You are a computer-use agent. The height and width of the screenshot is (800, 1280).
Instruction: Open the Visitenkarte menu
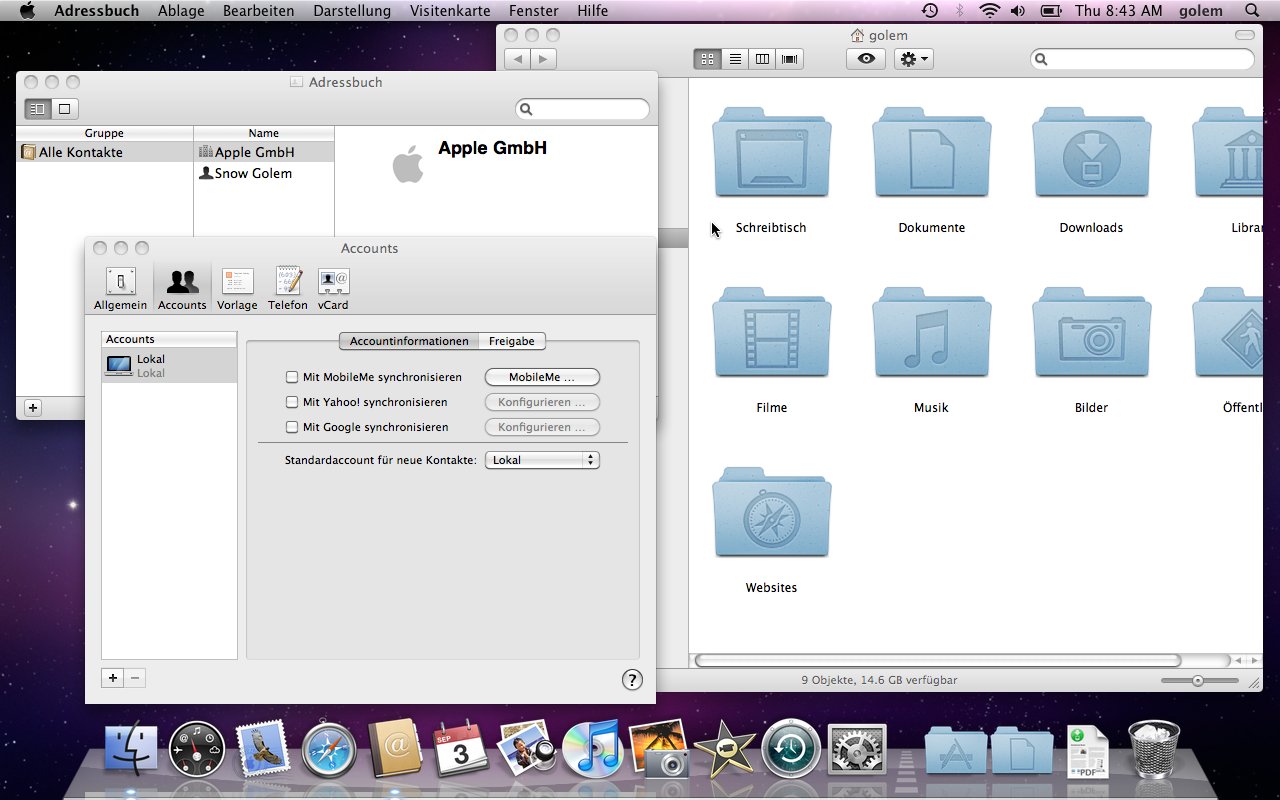[x=450, y=11]
